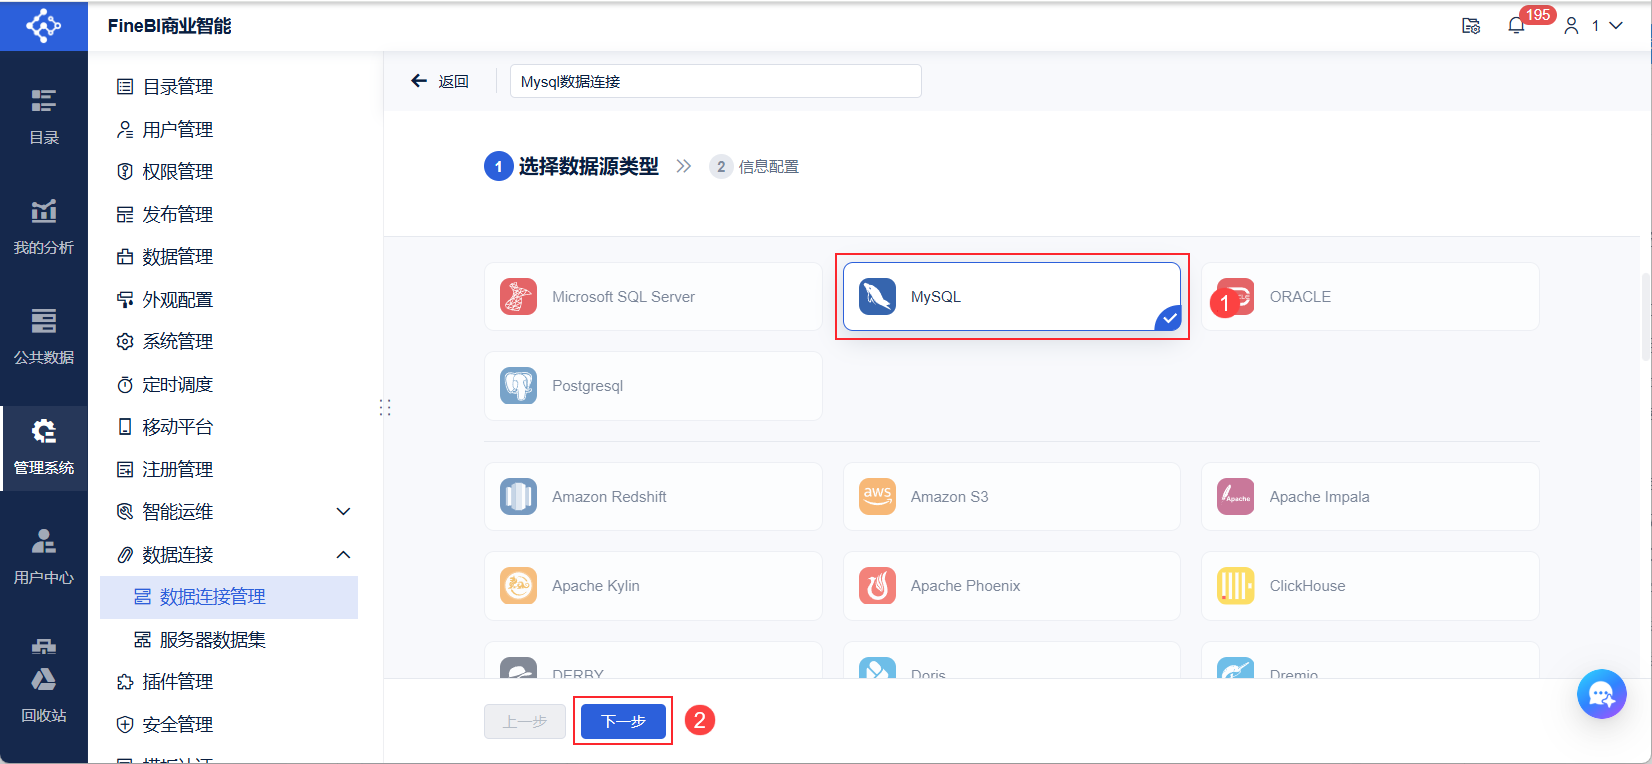Click the connection name input field
Screen dimensions: 1652x764
pyautogui.click(x=716, y=81)
